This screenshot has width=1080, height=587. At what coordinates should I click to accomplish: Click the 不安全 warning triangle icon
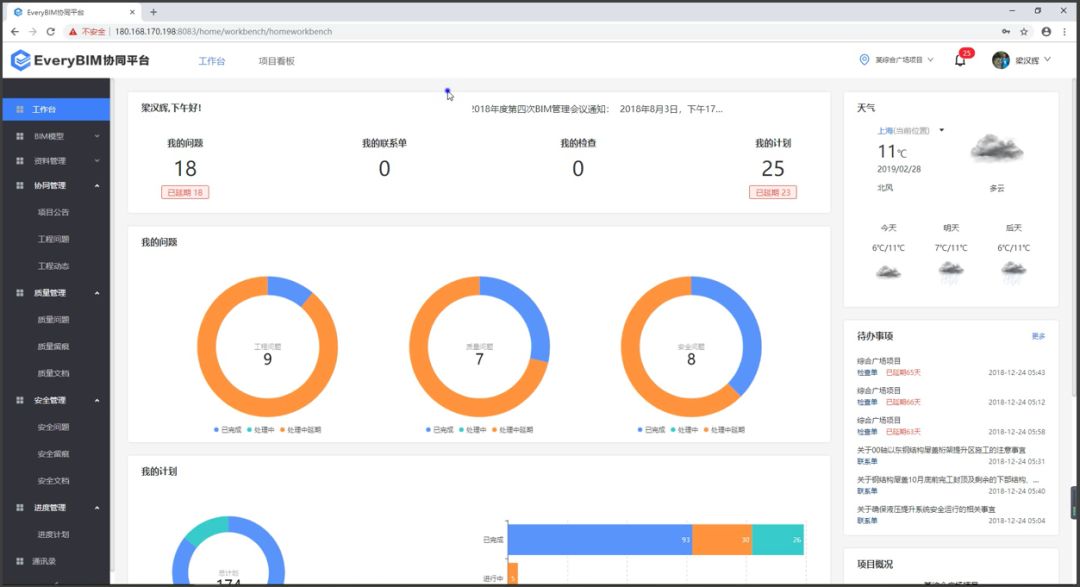point(72,32)
